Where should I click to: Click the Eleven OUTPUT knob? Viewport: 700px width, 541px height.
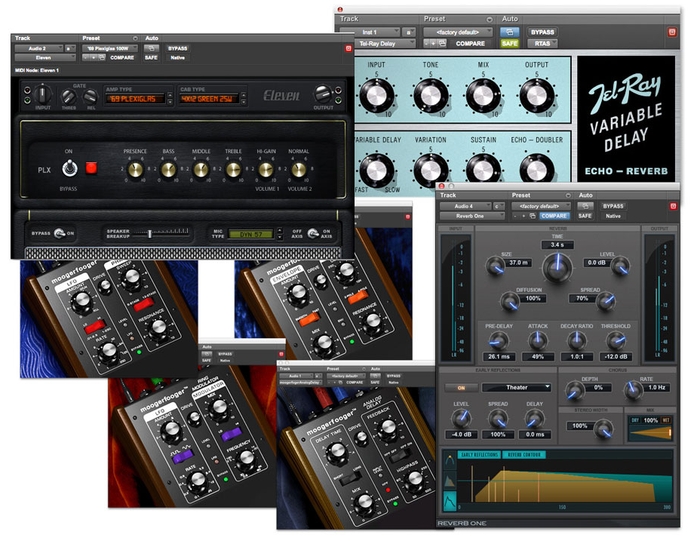pyautogui.click(x=322, y=94)
